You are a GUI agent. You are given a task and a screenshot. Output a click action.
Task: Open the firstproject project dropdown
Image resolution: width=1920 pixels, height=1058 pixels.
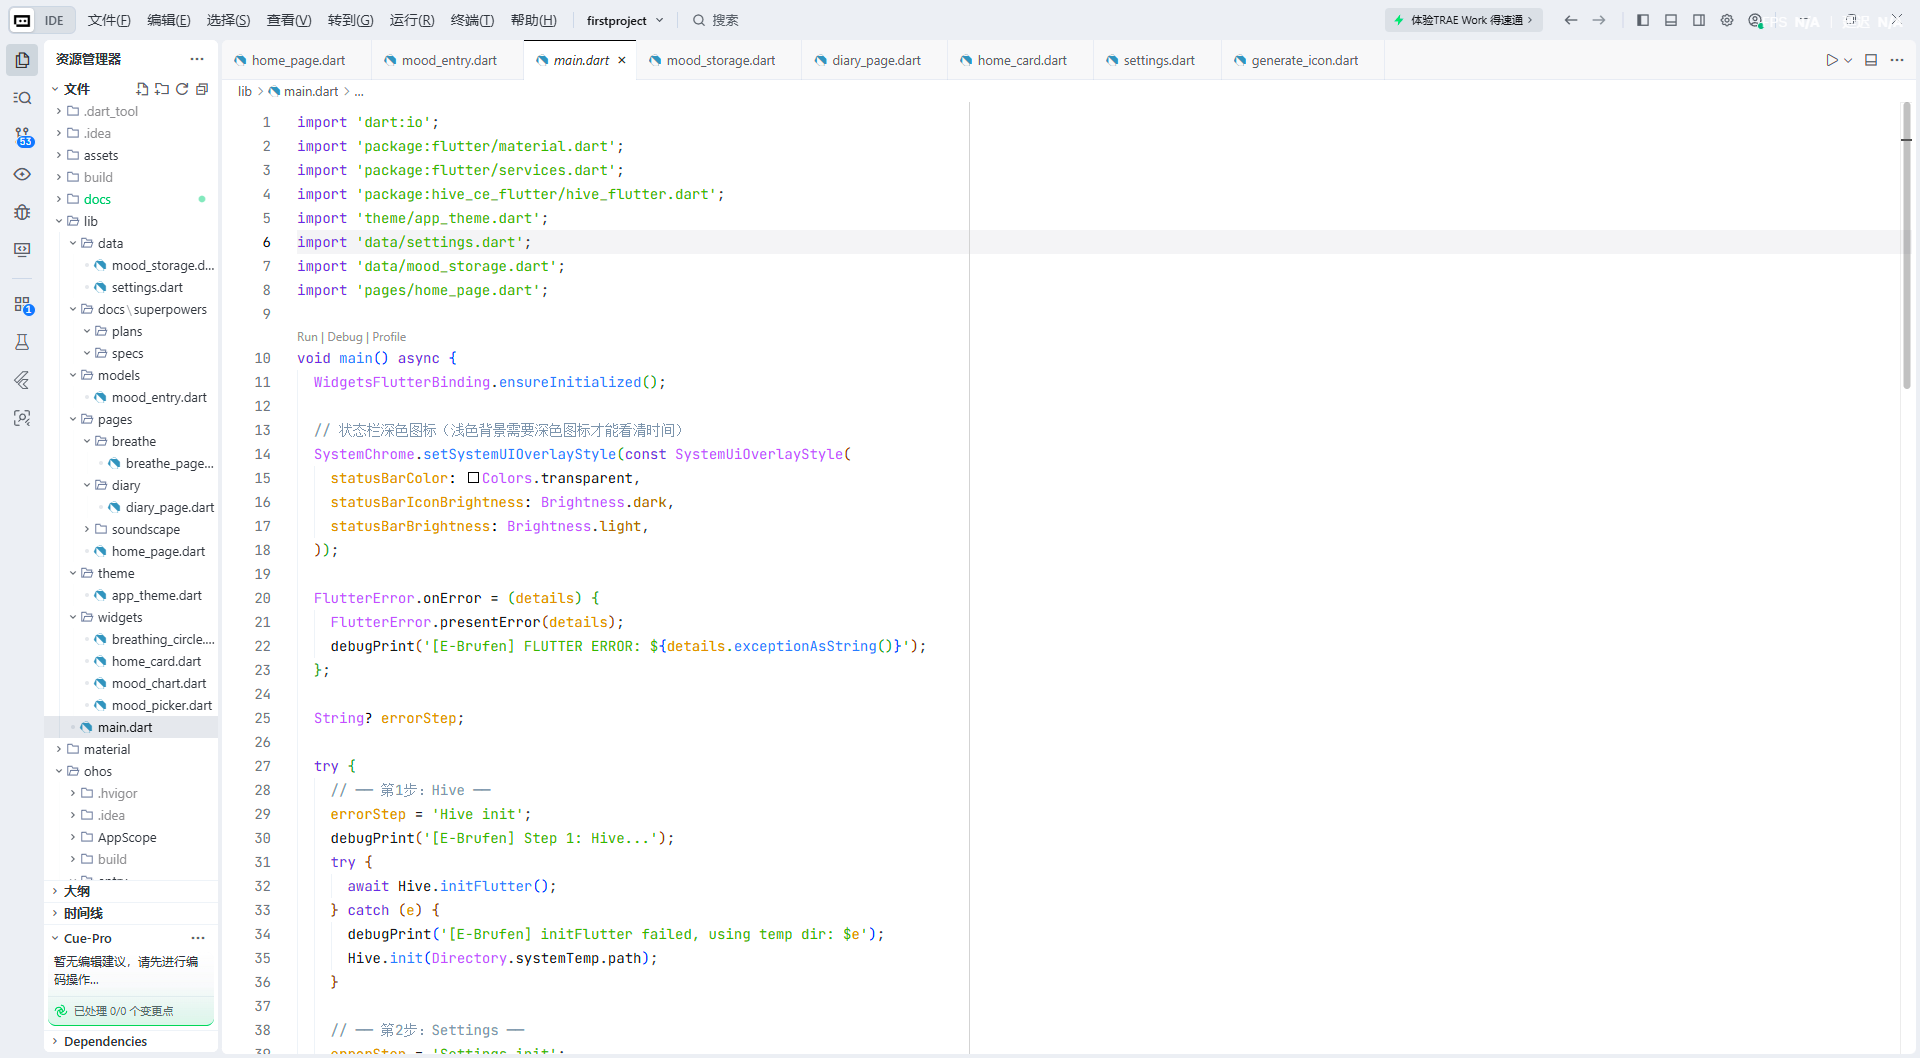pyautogui.click(x=625, y=20)
